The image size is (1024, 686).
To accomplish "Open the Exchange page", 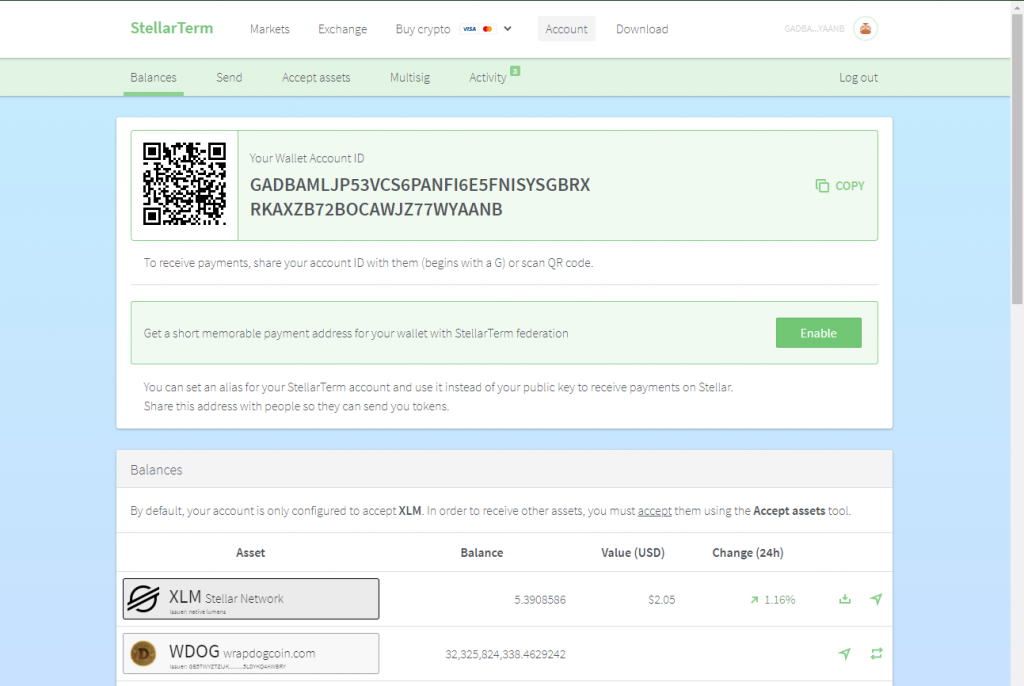I will click(x=342, y=29).
